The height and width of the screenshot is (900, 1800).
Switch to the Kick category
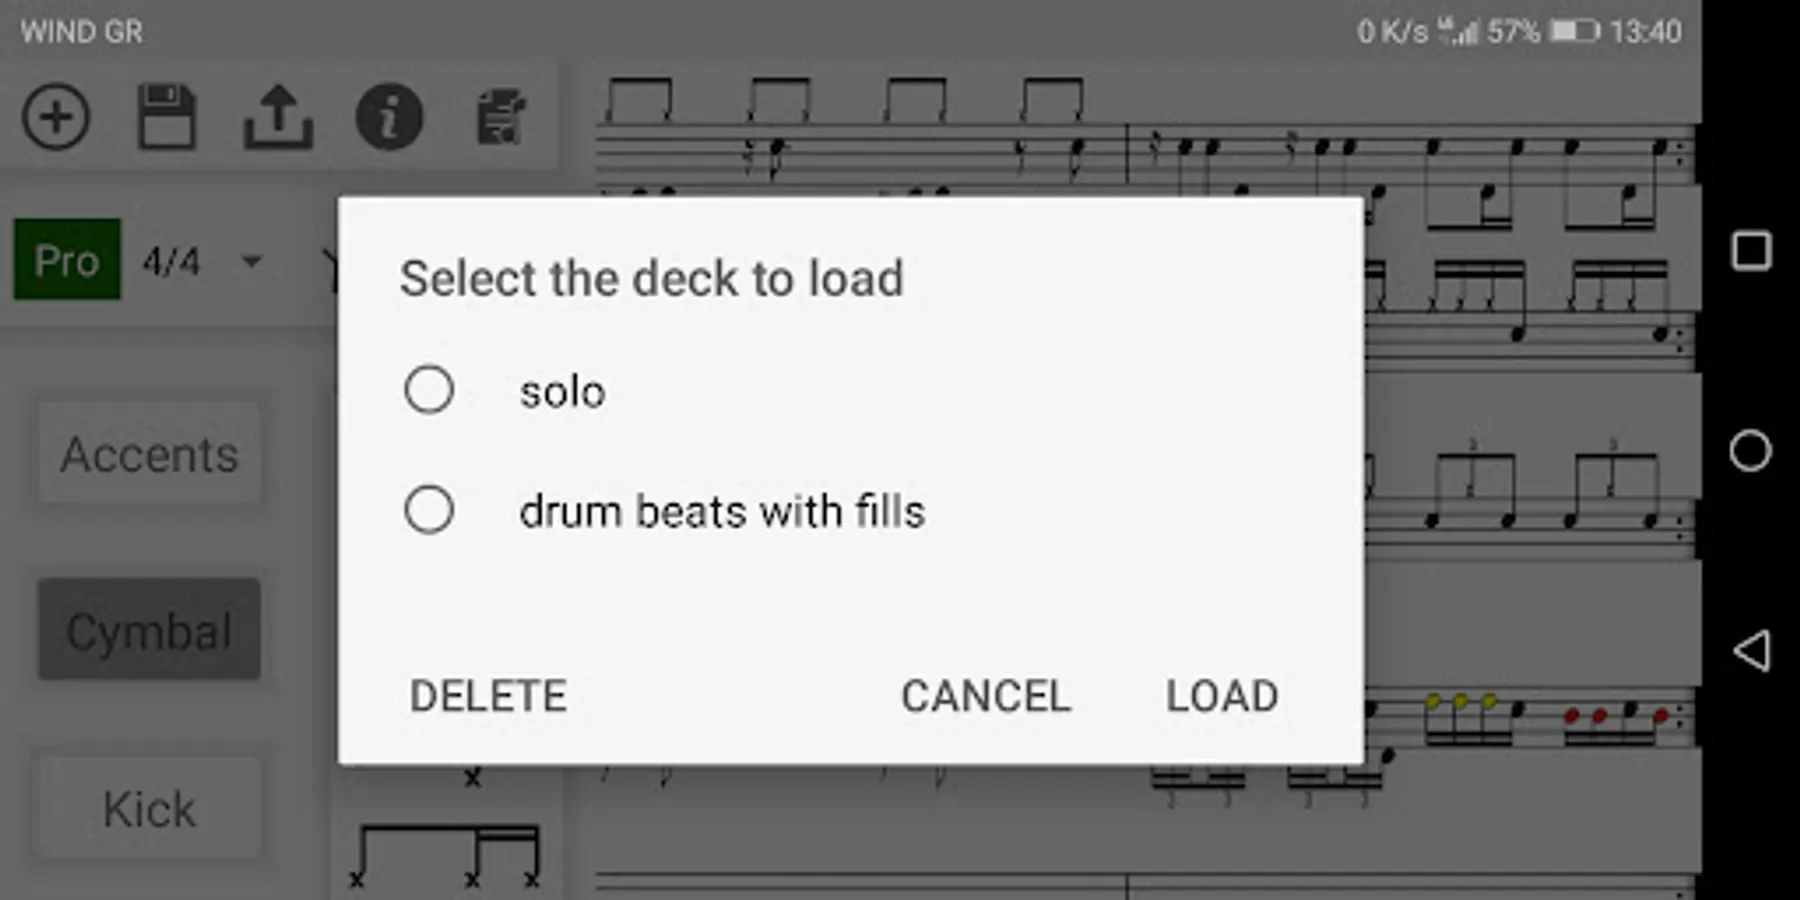pos(150,808)
